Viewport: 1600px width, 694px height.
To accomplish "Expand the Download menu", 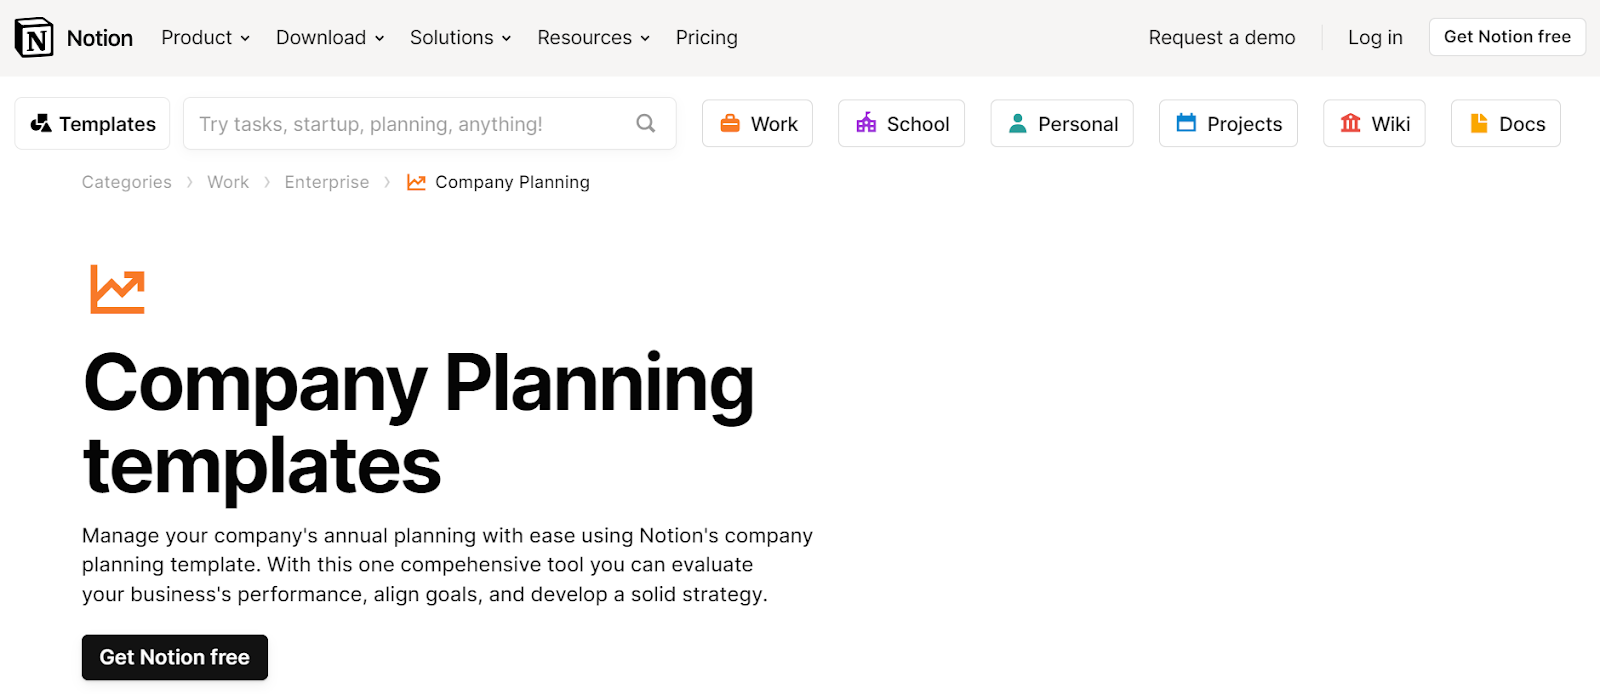I will 330,38.
